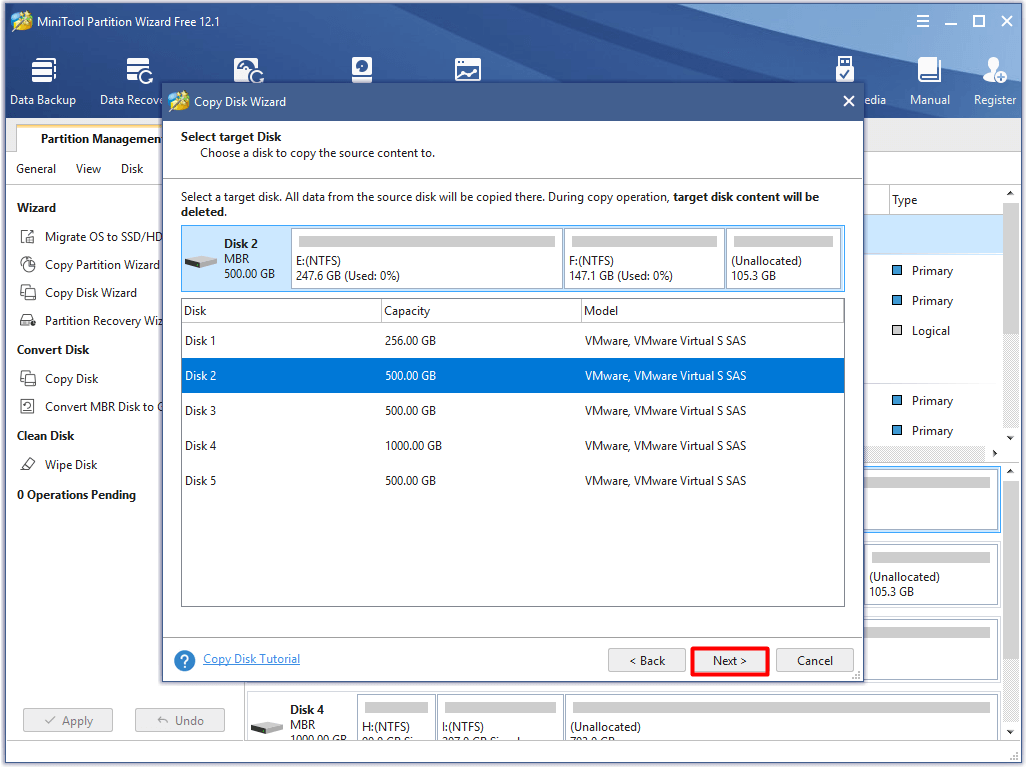Select Disk 3 row in target list
The image size is (1026, 767).
tap(513, 410)
